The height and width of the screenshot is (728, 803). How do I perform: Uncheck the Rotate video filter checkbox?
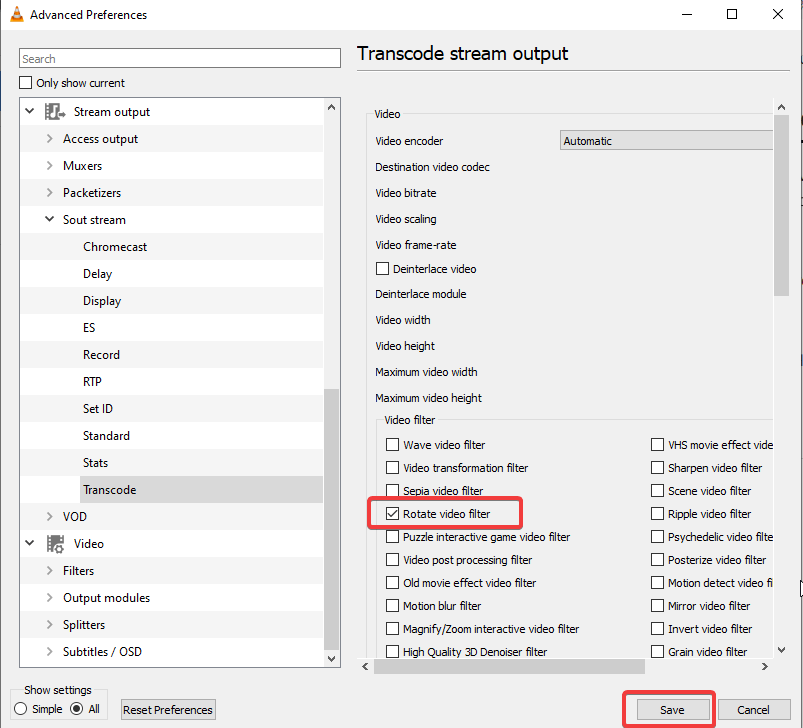click(392, 514)
